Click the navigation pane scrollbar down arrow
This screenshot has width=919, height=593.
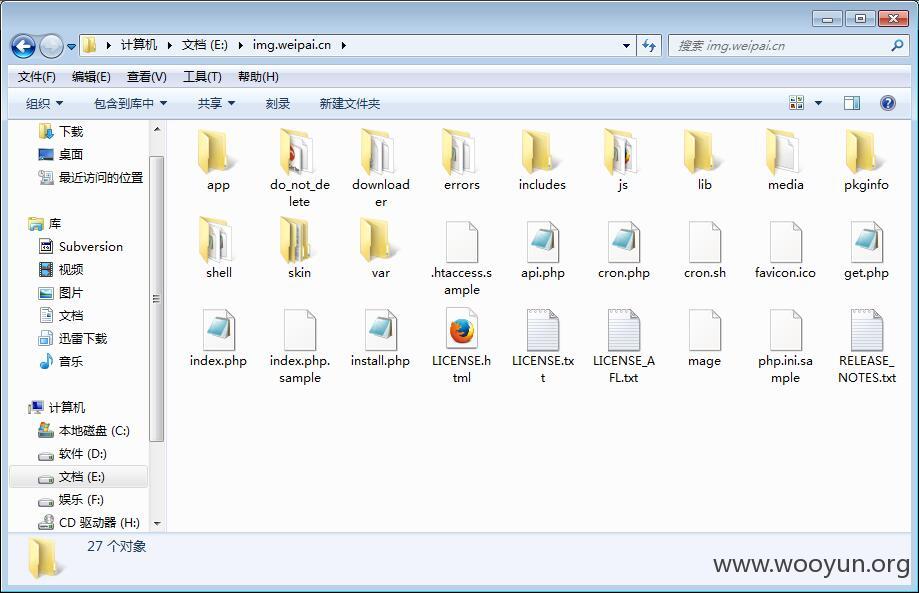156,523
